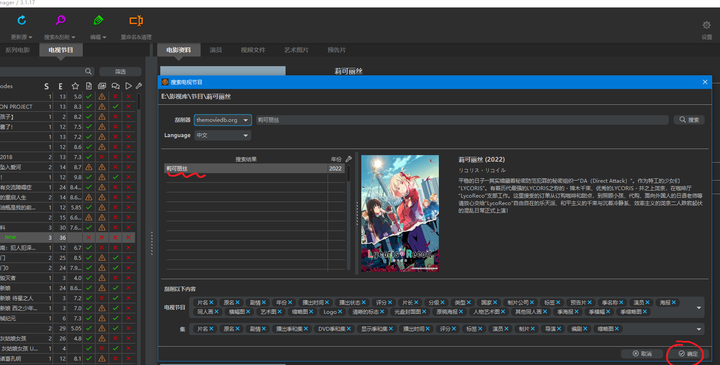Click the 确定 confirm button

click(688, 354)
